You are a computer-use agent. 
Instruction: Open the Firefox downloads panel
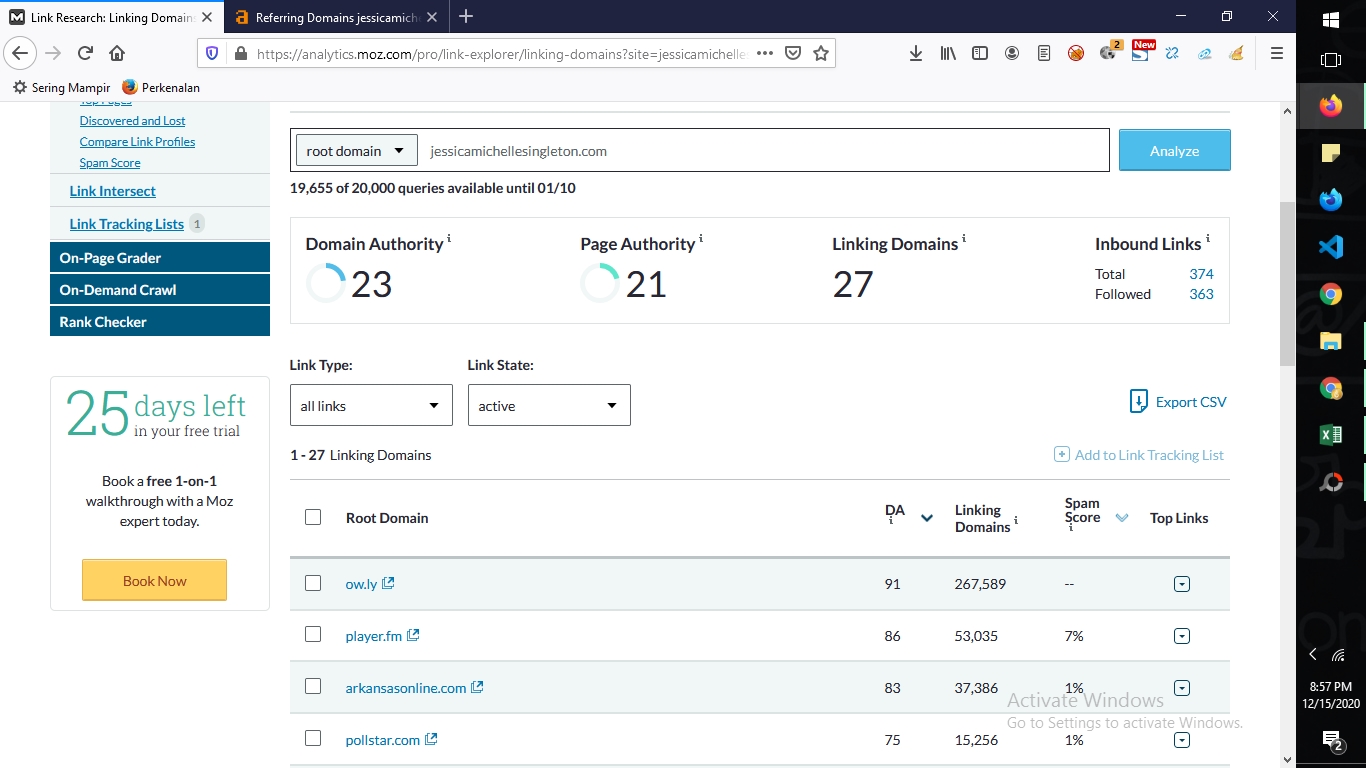tap(916, 53)
